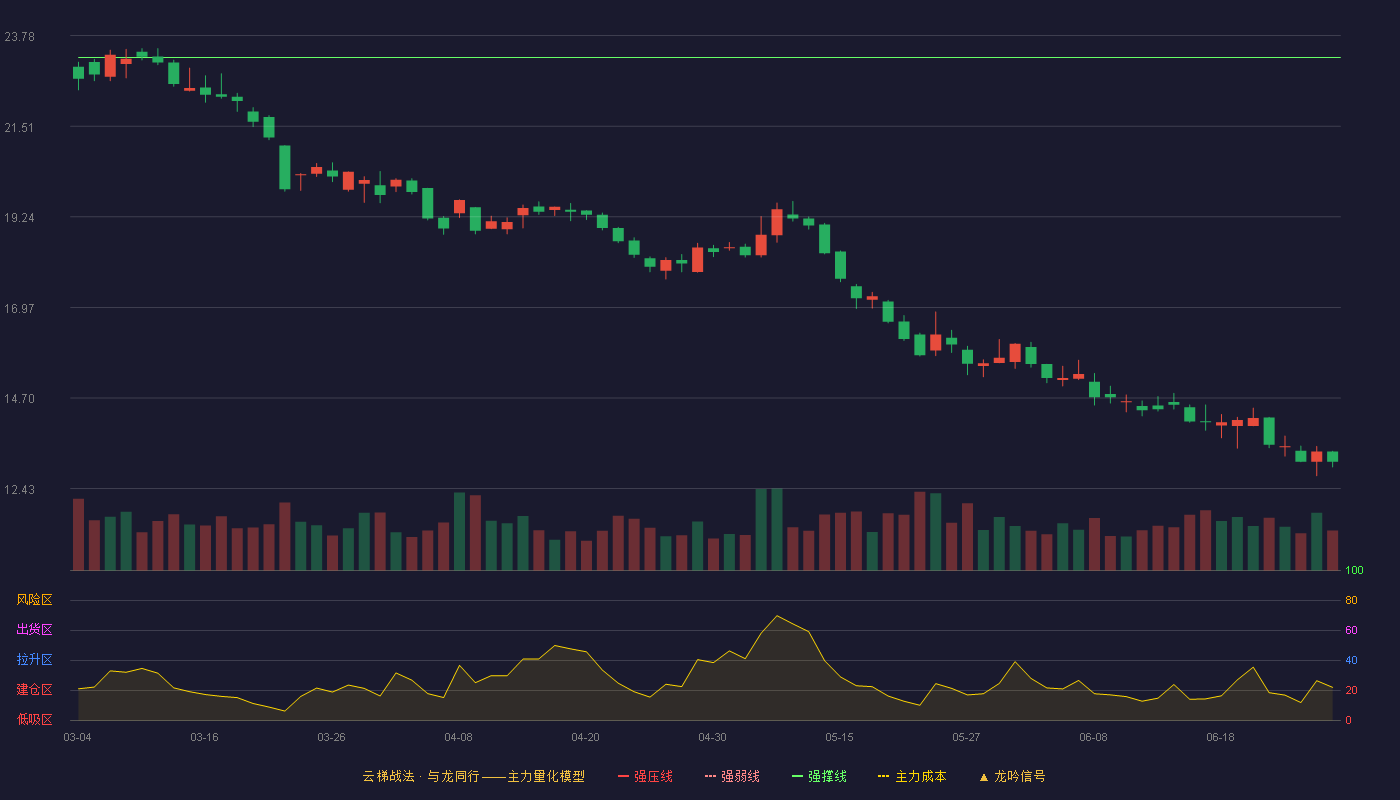Click the 05-27 date label
The image size is (1400, 800).
tap(966, 737)
